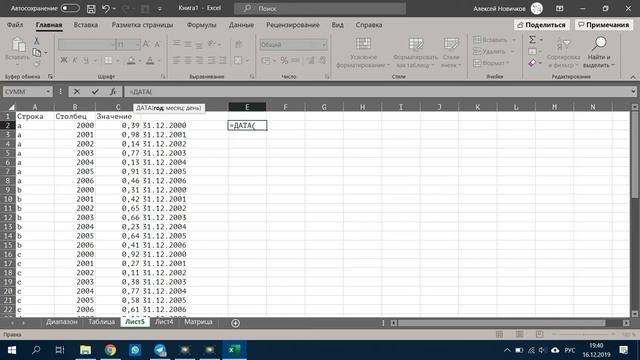Switch to the Матрица sheet tab
Image resolution: width=640 pixels, height=360 pixels.
198,322
